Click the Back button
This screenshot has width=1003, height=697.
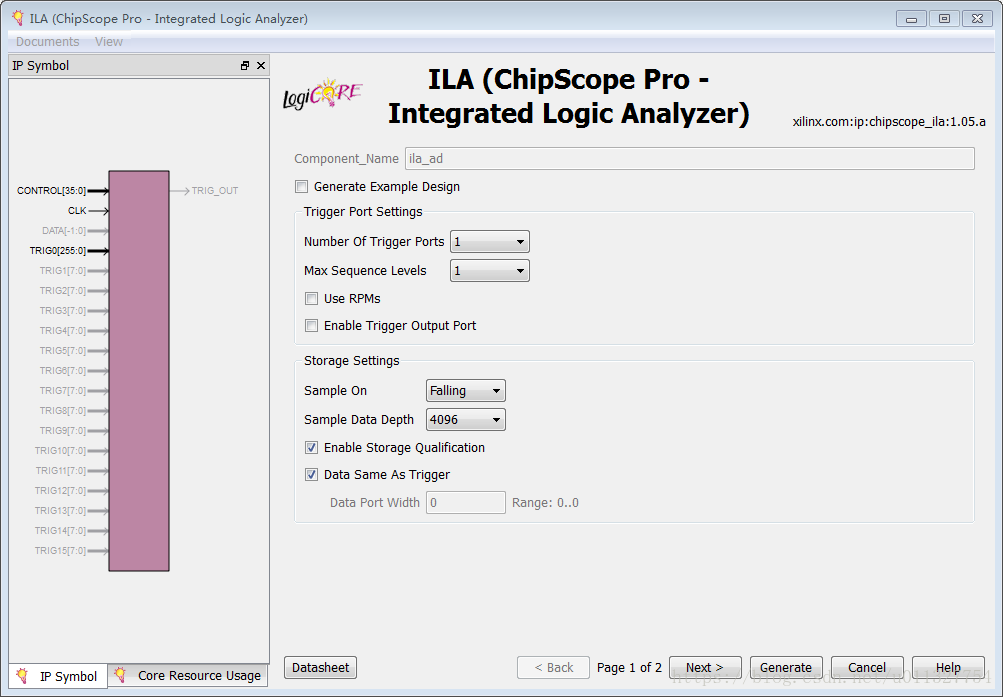tap(553, 668)
